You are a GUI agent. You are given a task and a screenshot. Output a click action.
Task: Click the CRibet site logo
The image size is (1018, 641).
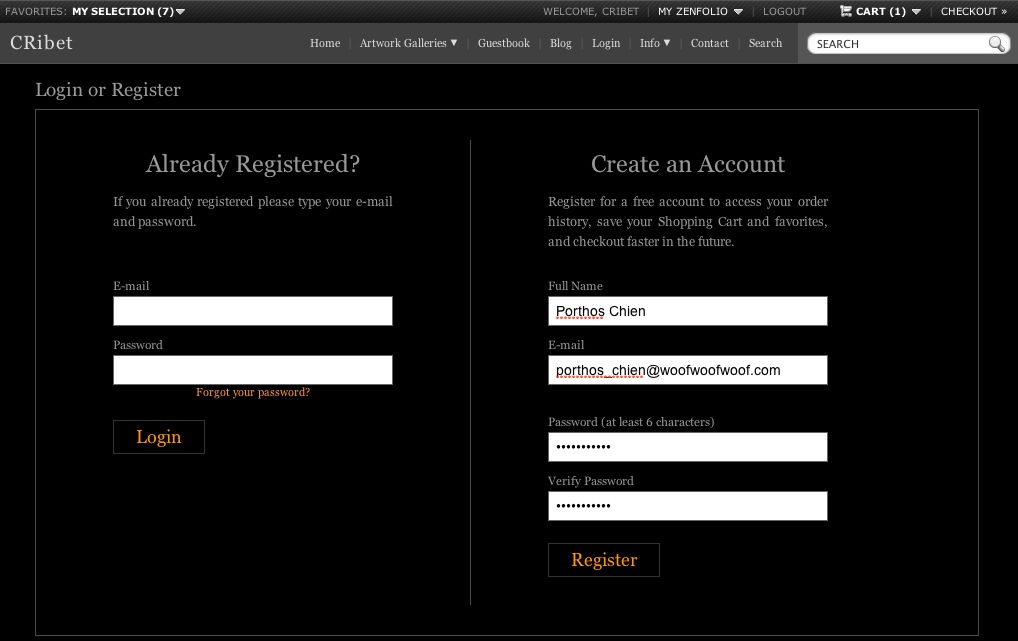[41, 43]
